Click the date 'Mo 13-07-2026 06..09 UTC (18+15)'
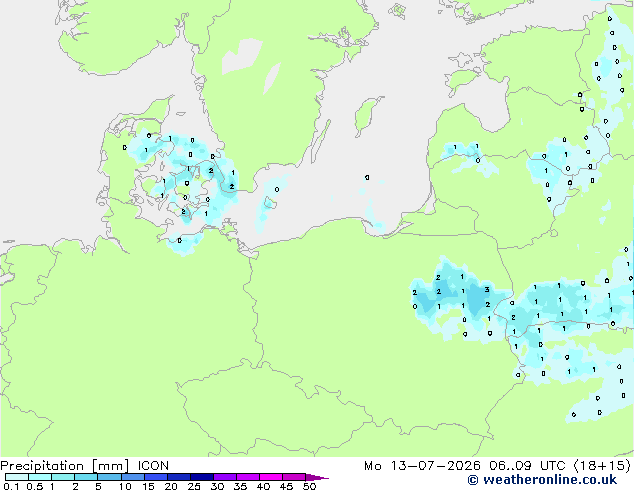 point(497,466)
